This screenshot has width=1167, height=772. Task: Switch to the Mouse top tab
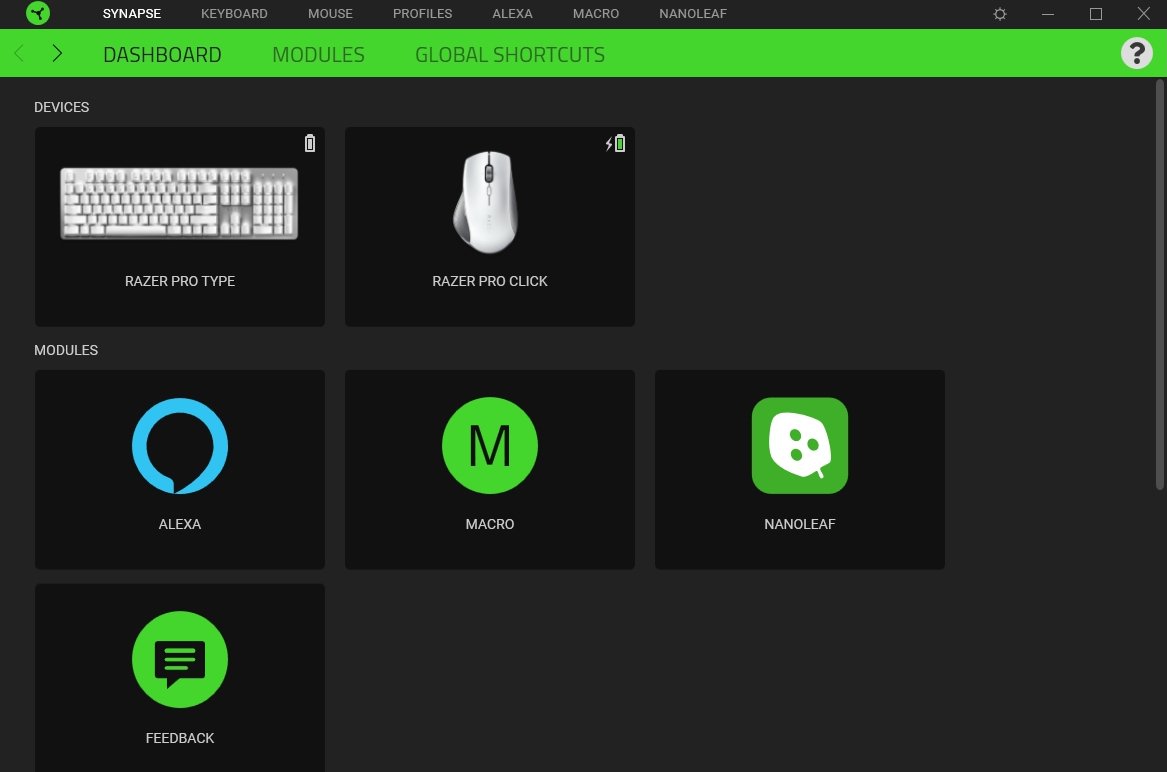330,13
